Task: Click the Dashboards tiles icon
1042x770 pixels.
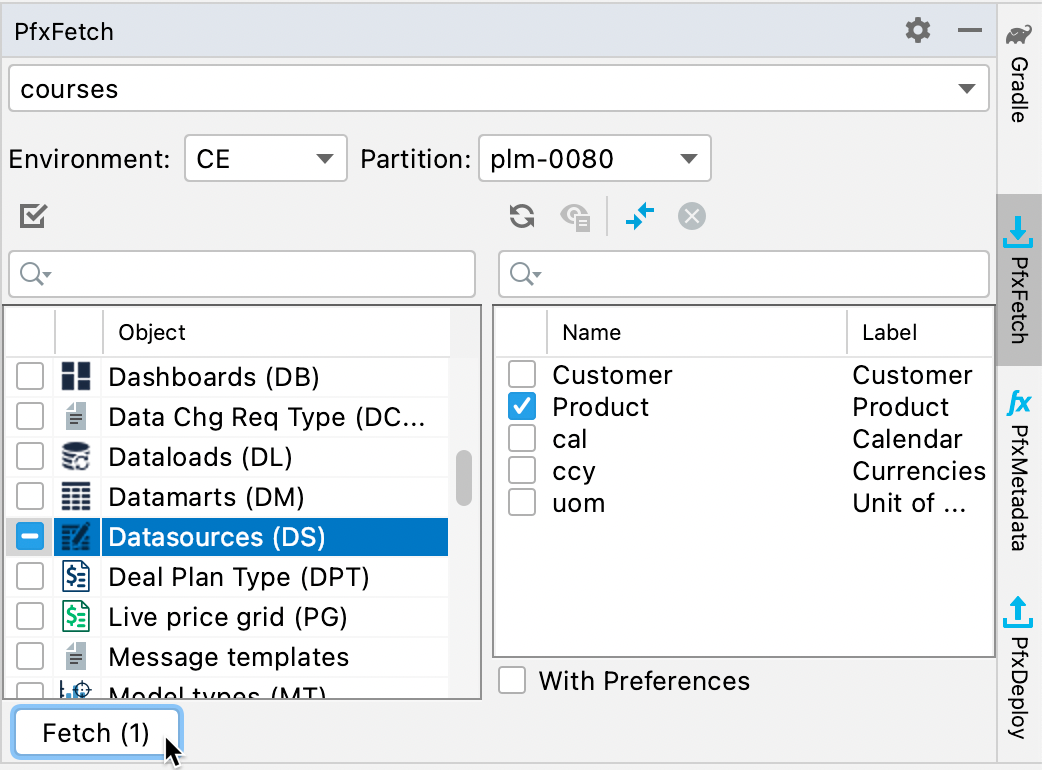Action: click(76, 377)
